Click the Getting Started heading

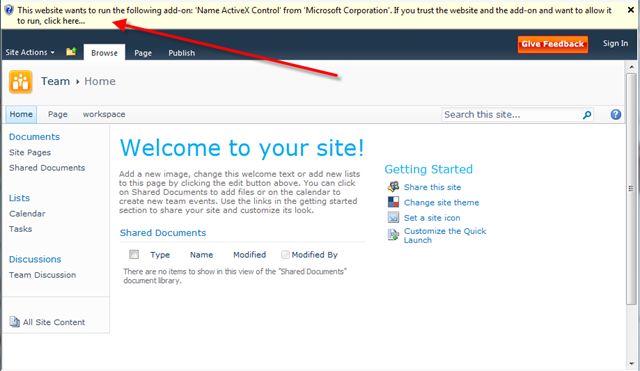pyautogui.click(x=429, y=169)
